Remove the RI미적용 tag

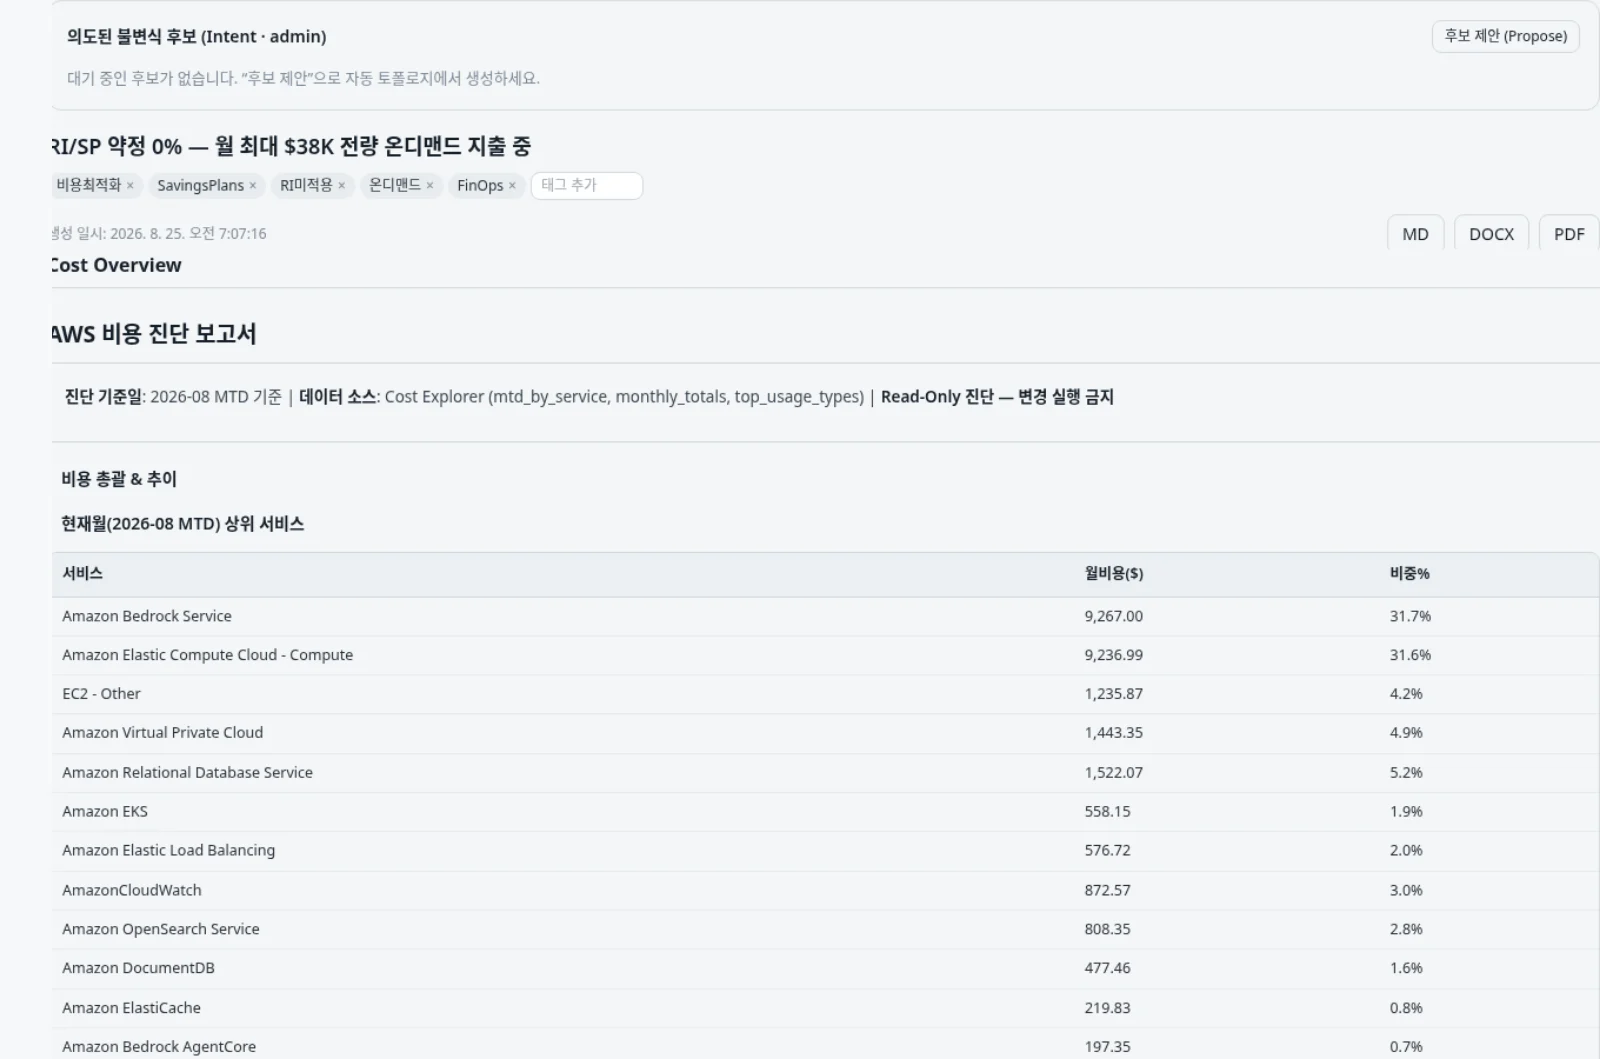(341, 185)
